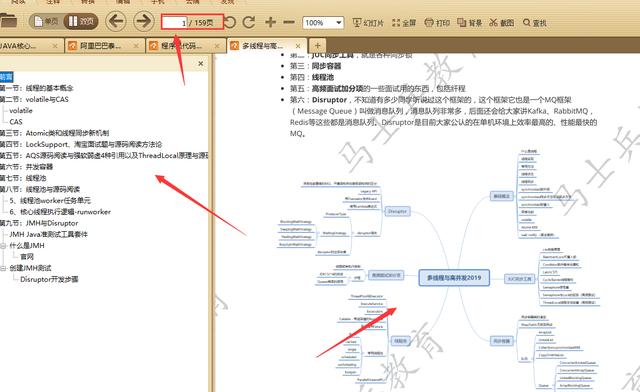Open bookmark 第九节：JMH与Disruptor
This screenshot has width=640, height=392.
coord(39,223)
